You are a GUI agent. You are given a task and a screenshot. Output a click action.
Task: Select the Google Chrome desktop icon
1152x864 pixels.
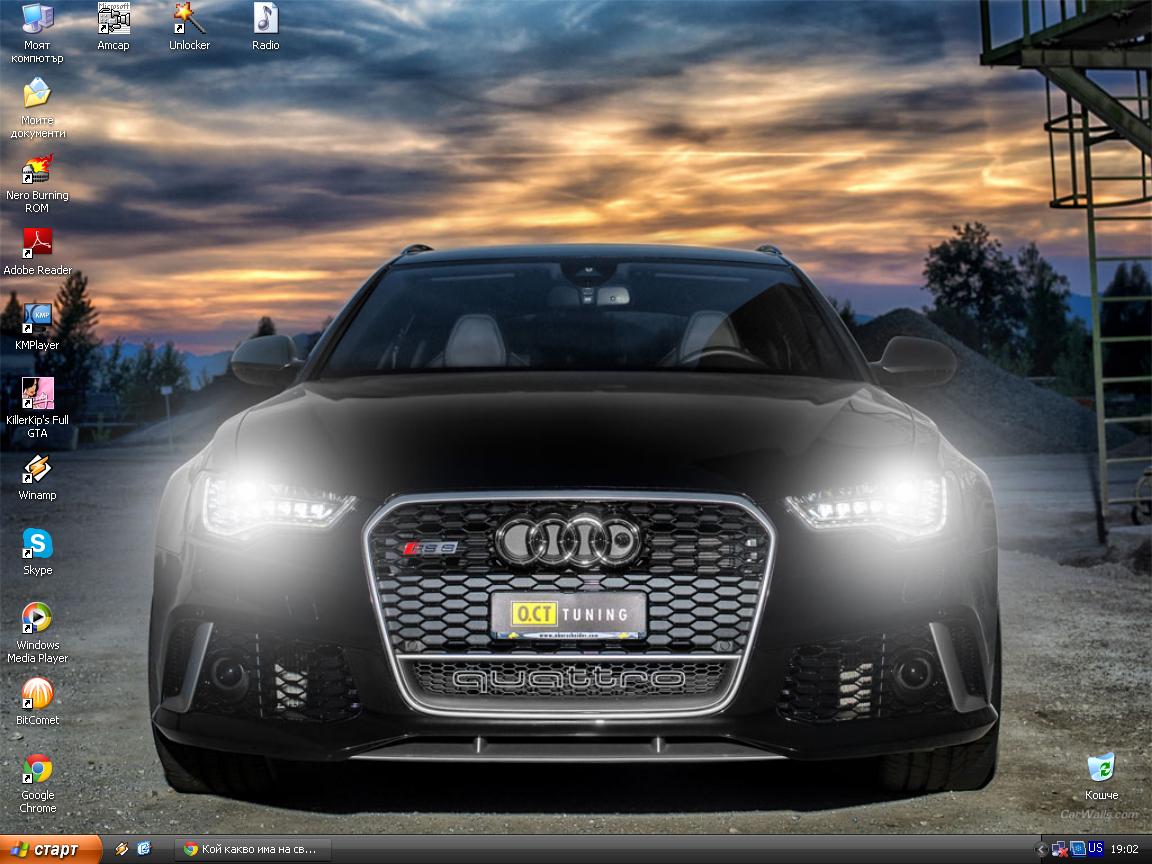(37, 770)
